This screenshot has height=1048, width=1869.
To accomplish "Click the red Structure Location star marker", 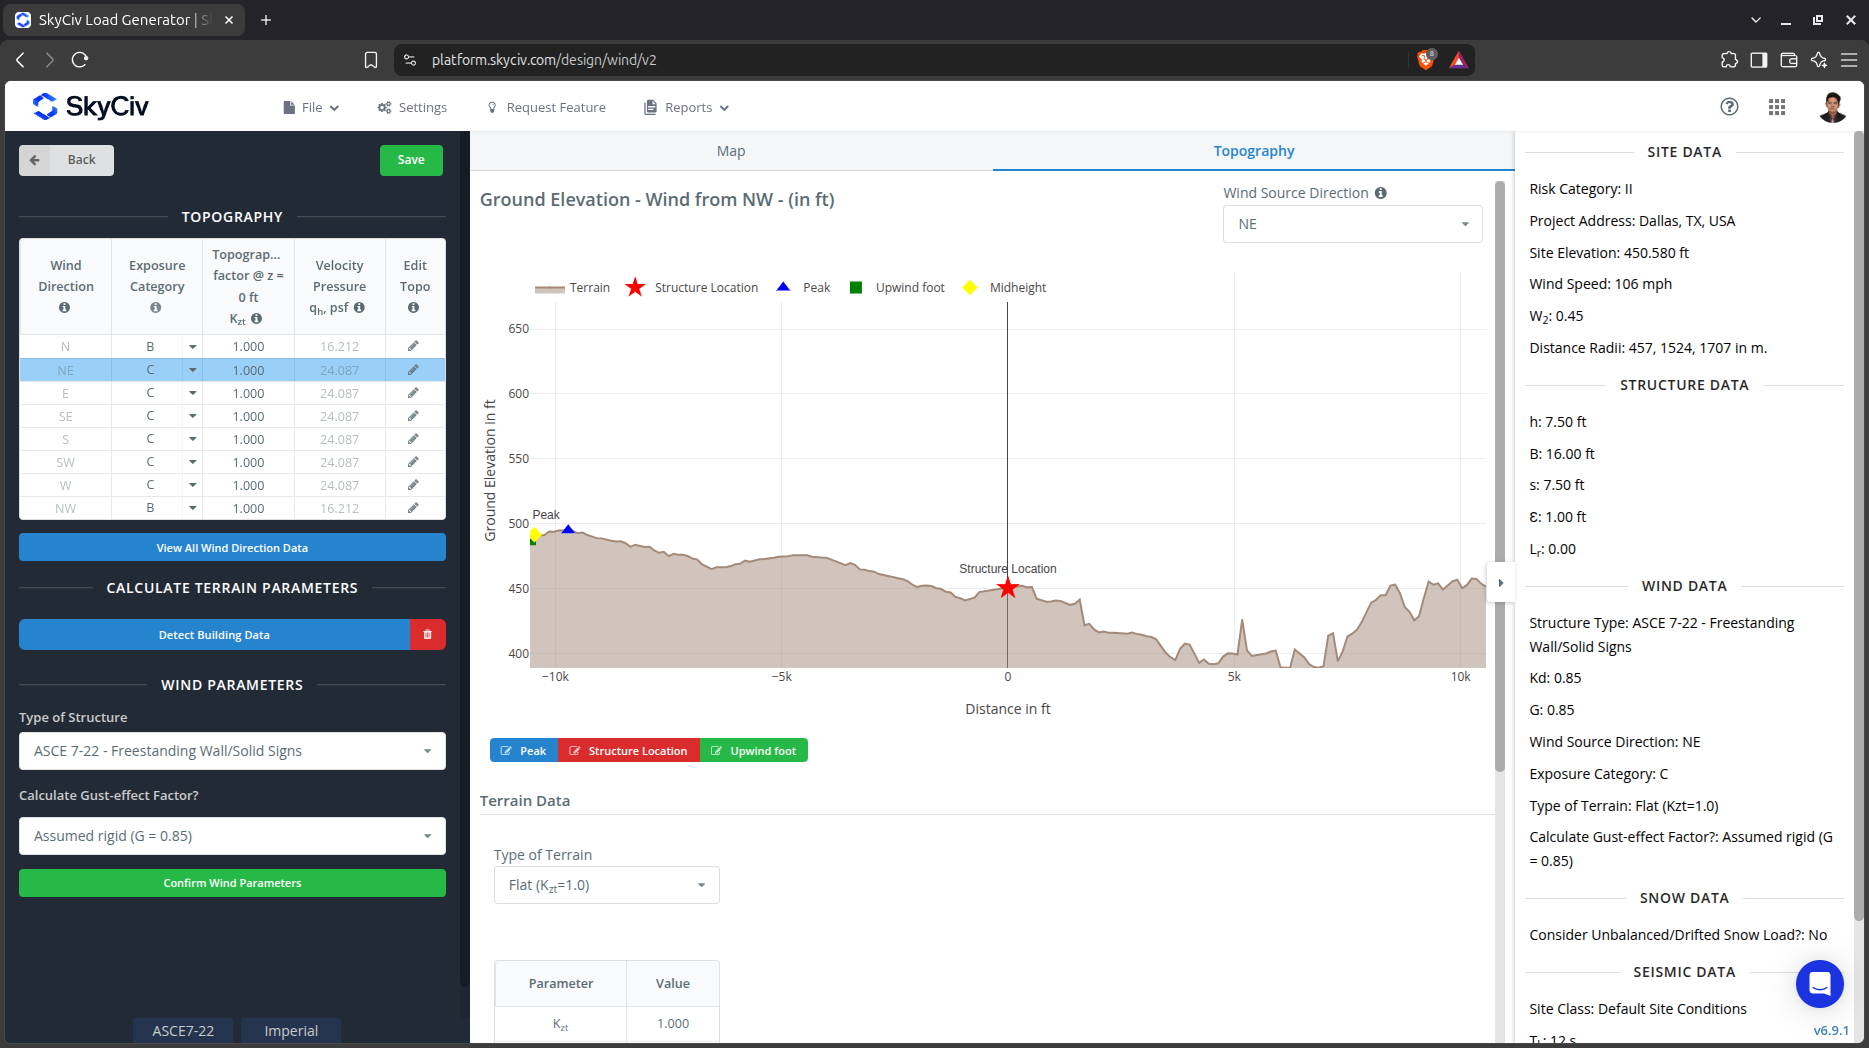I will 1008,588.
